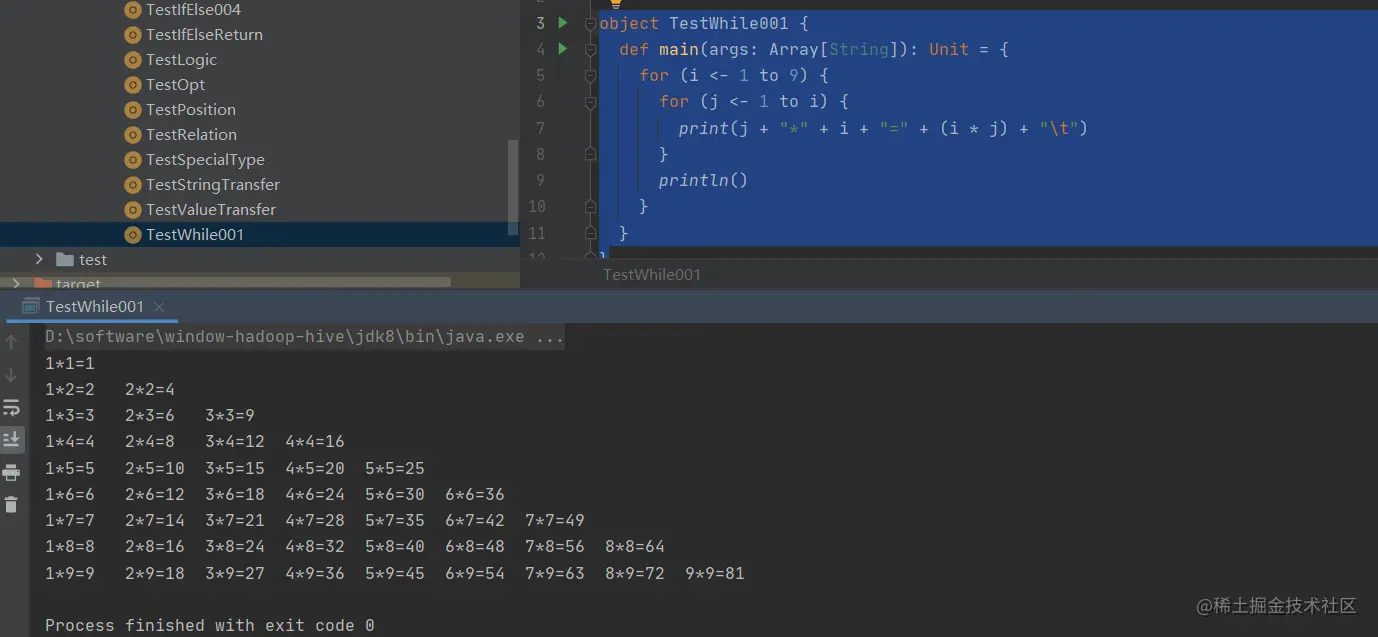Image resolution: width=1378 pixels, height=637 pixels.
Task: Click the project tree vertical scrollbar
Action: pos(513,188)
